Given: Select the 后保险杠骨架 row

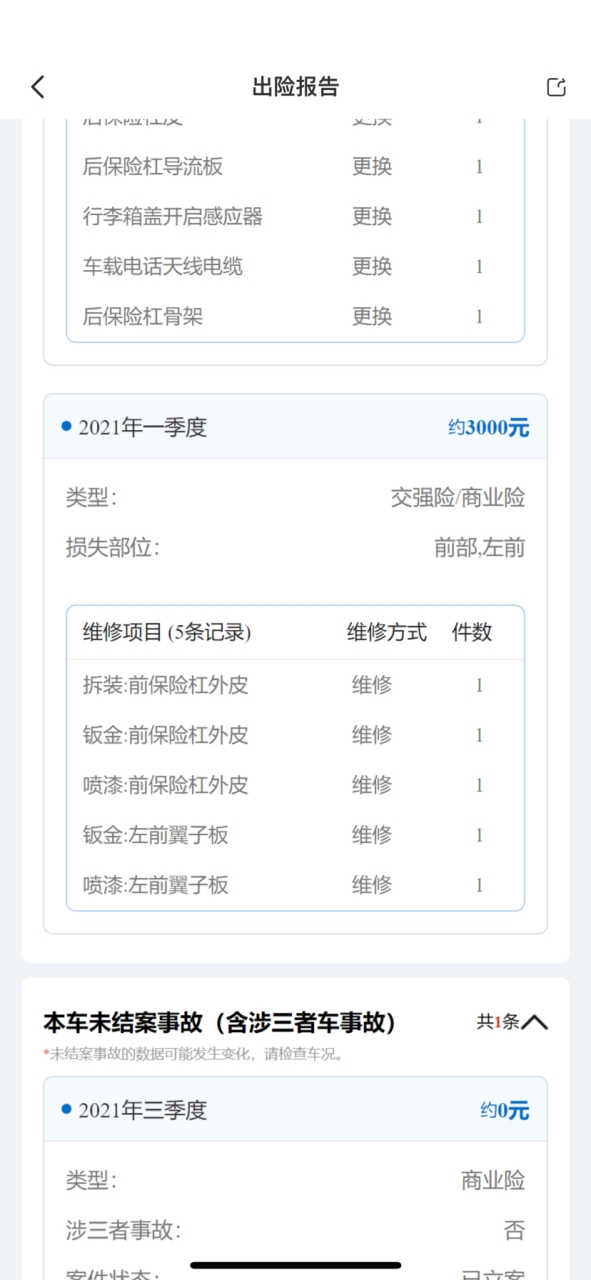Looking at the screenshot, I should click(x=295, y=316).
